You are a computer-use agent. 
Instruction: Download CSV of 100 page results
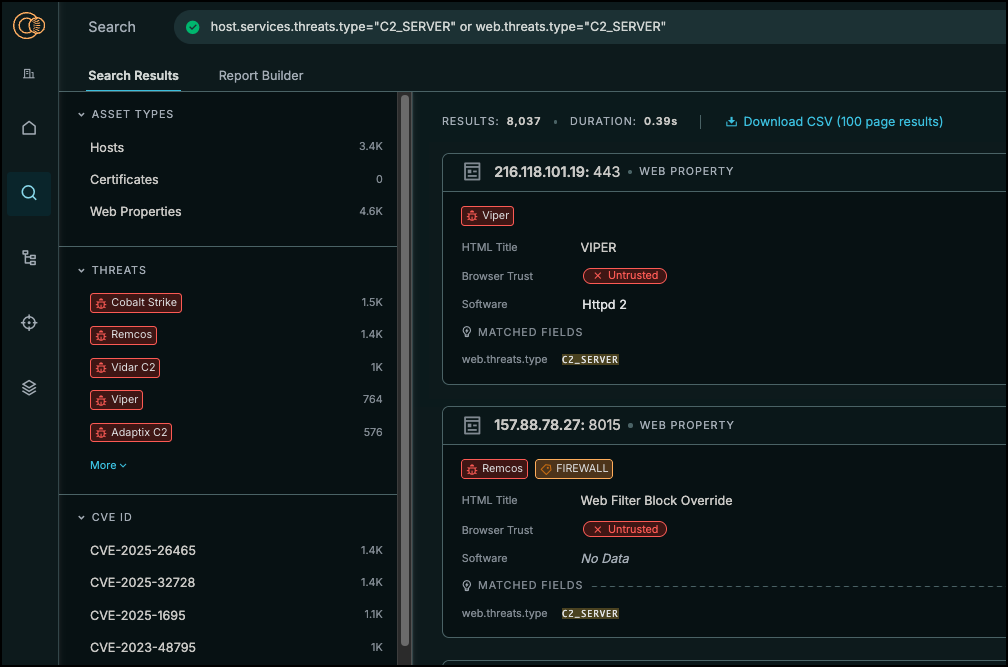pyautogui.click(x=833, y=122)
